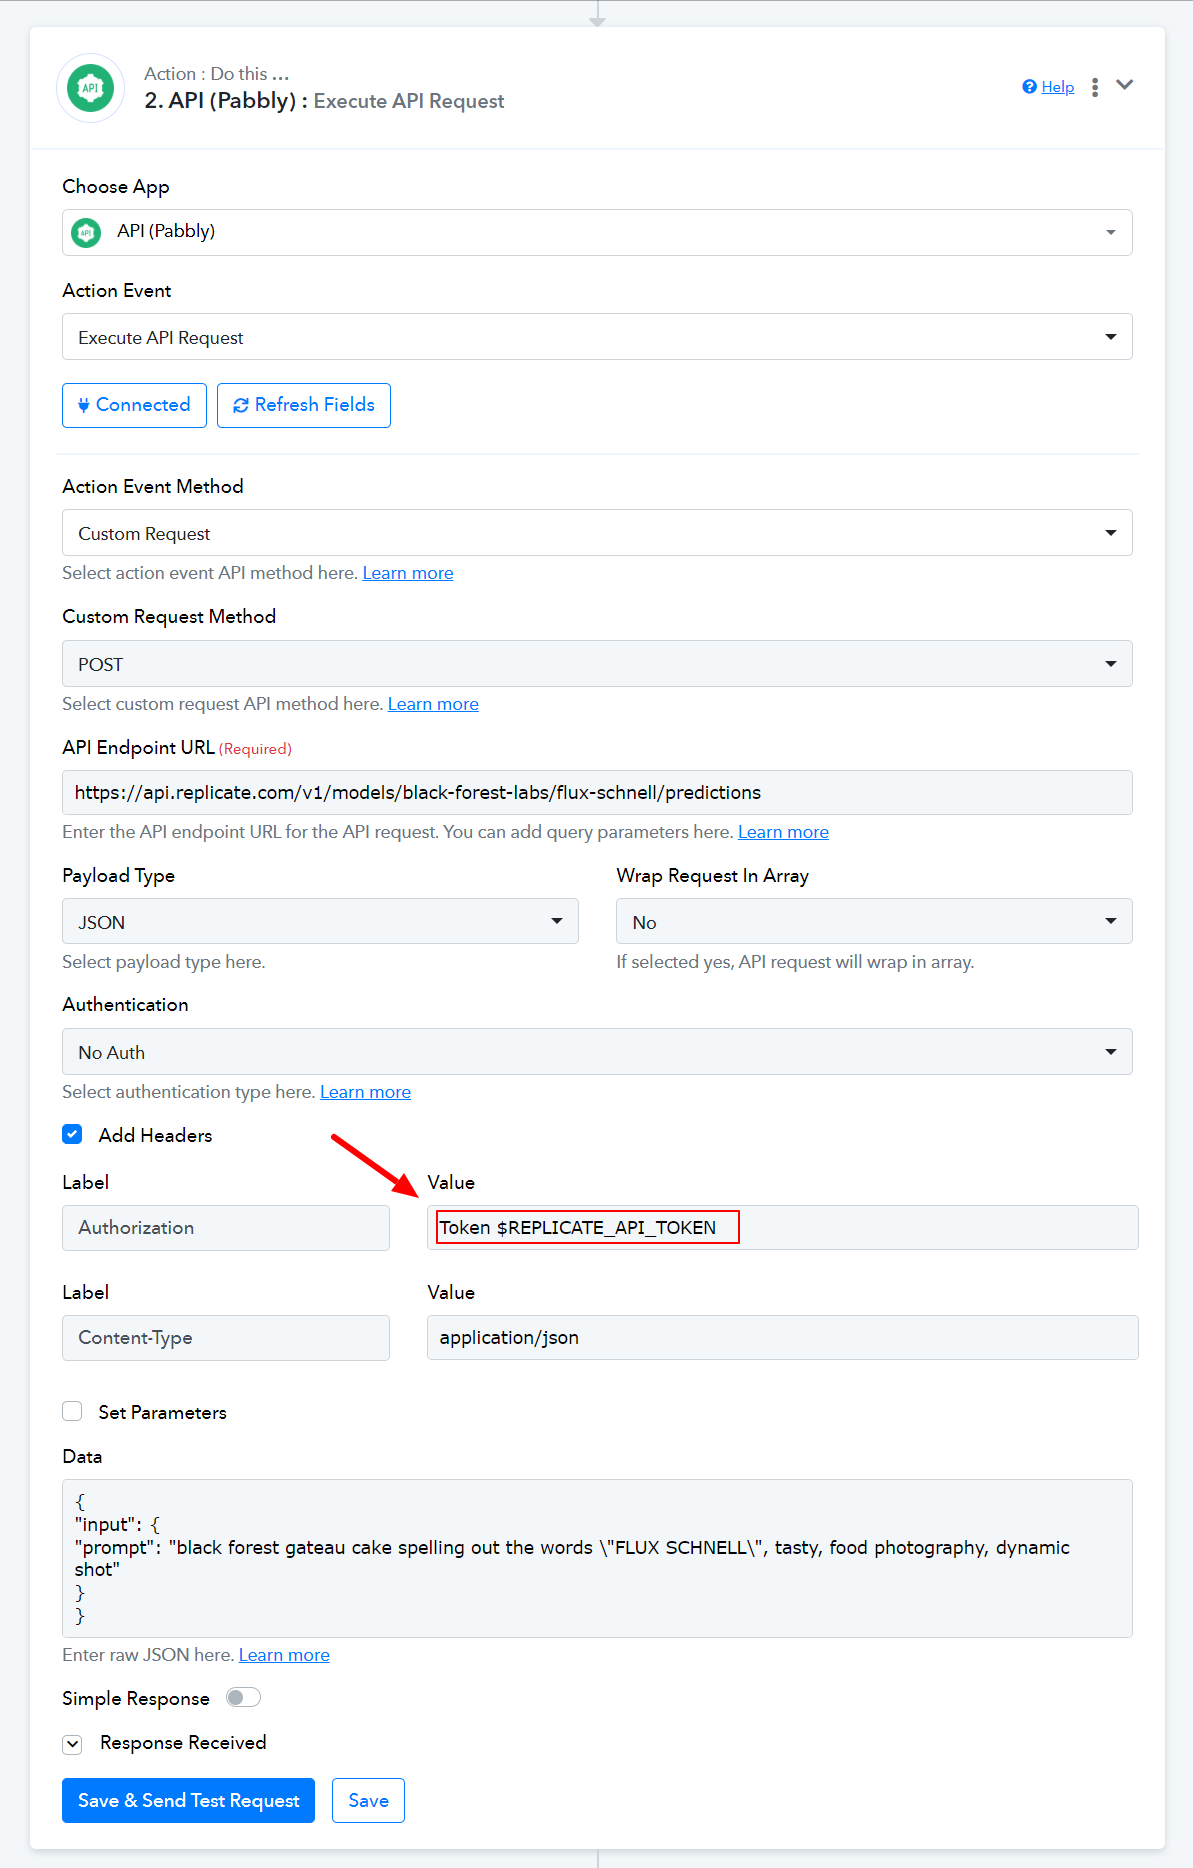Click the plug icon in Connected button
This screenshot has width=1193, height=1868.
click(84, 405)
